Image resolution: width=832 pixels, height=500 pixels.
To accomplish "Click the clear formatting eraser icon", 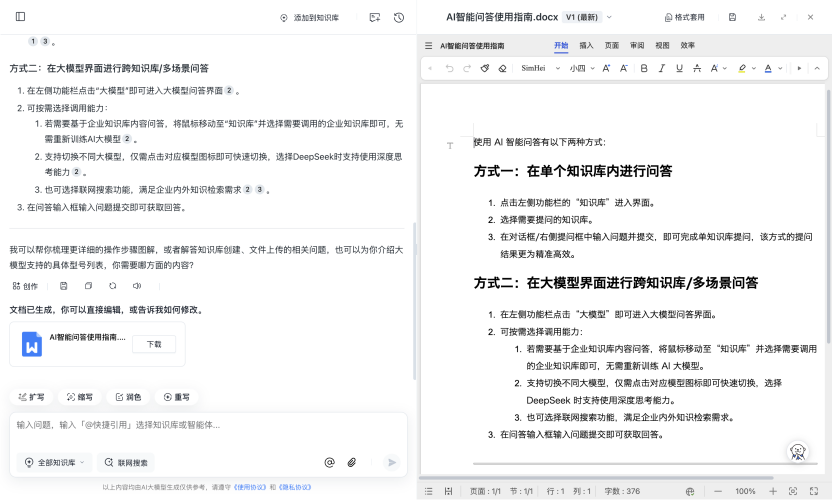I will [x=502, y=68].
